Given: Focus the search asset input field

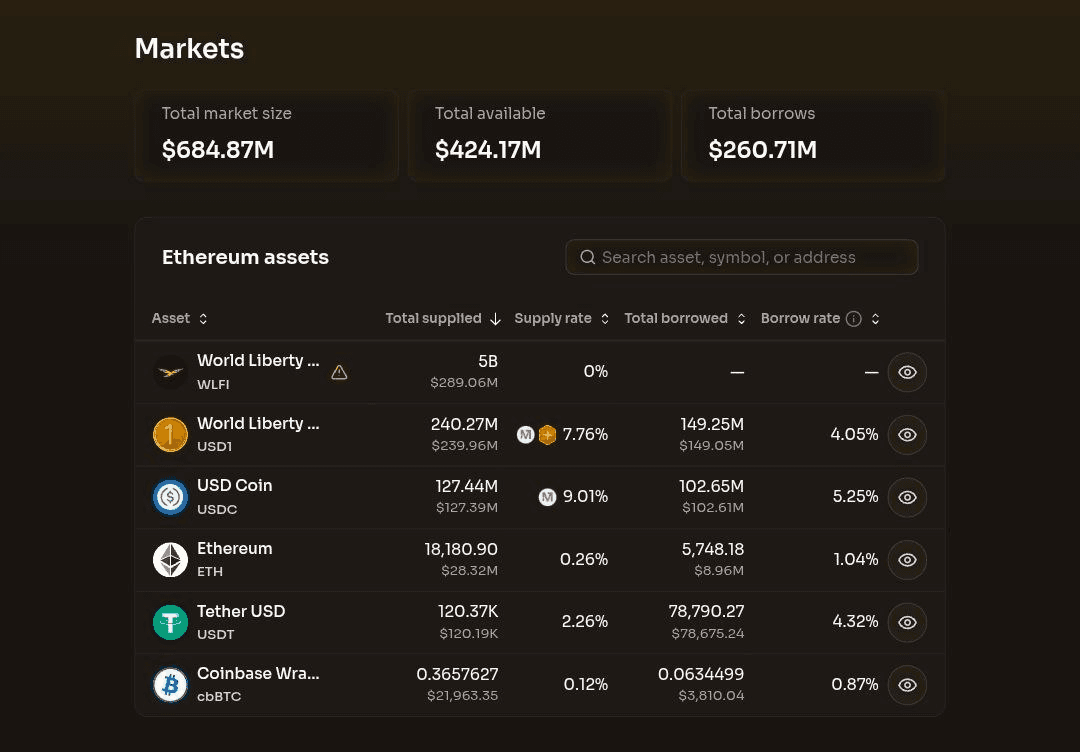Looking at the screenshot, I should tap(742, 257).
